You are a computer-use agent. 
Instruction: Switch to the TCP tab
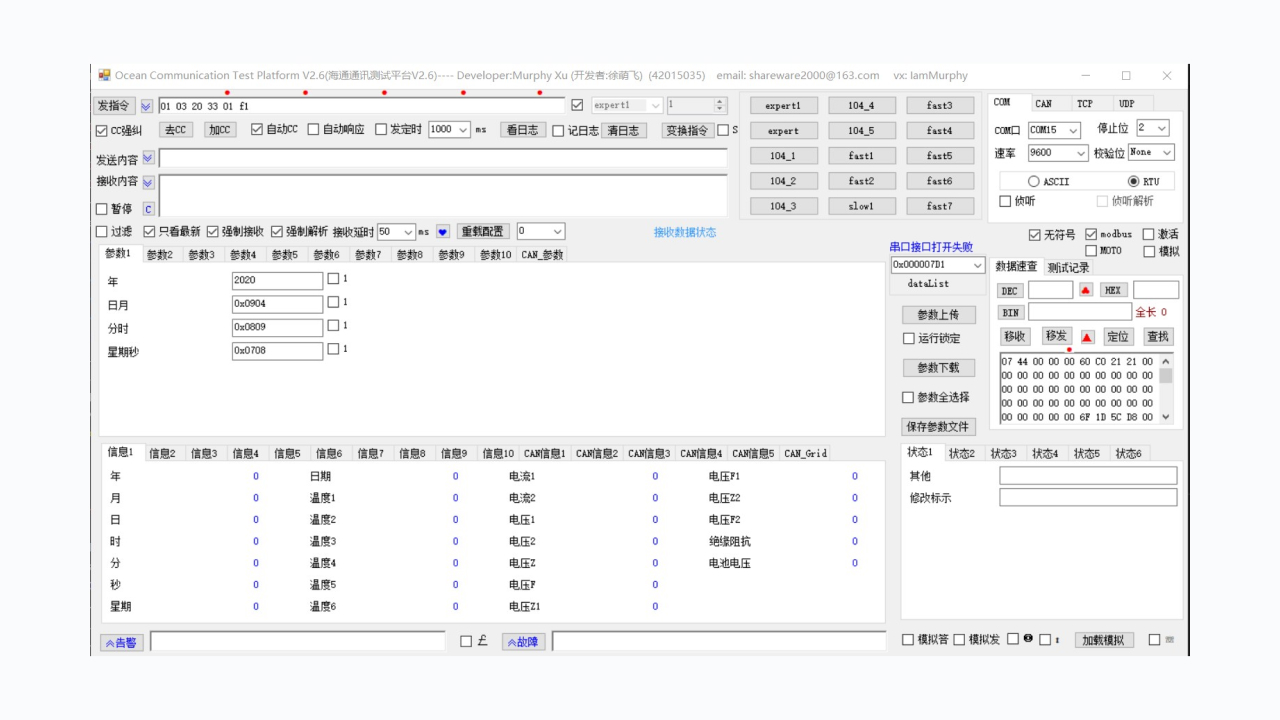pos(1085,103)
